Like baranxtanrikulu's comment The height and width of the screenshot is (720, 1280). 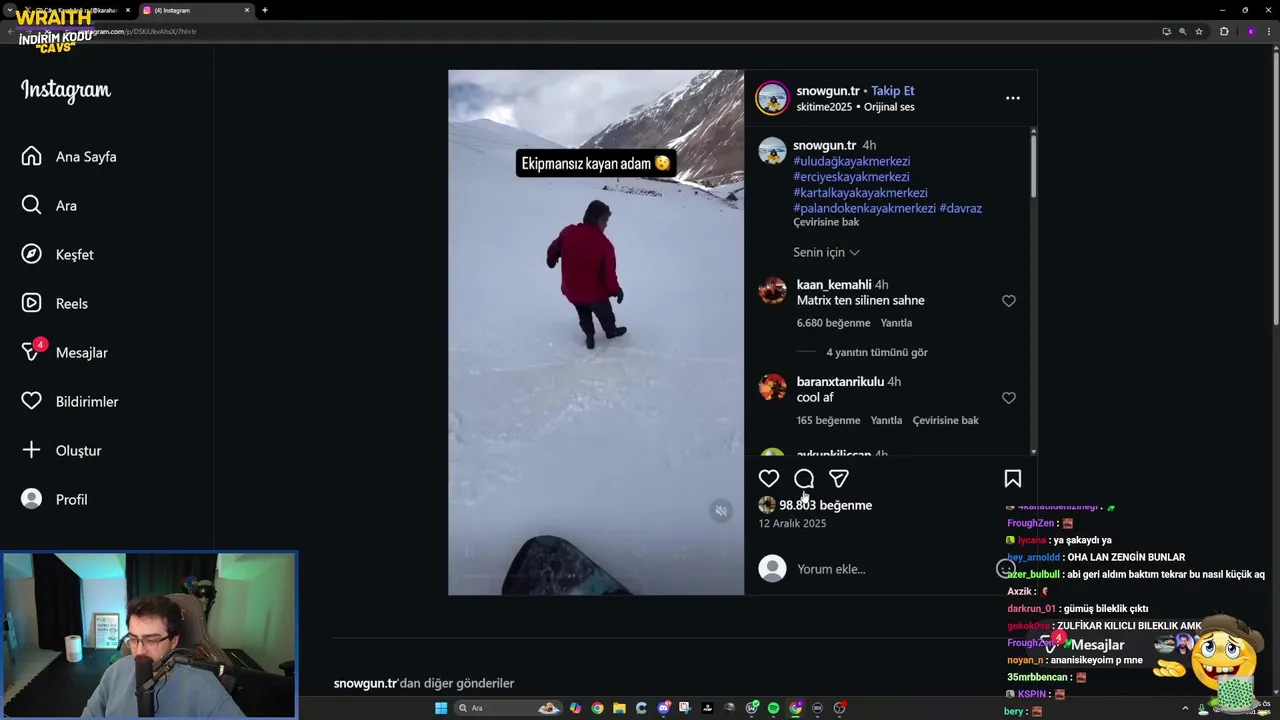coord(1009,398)
